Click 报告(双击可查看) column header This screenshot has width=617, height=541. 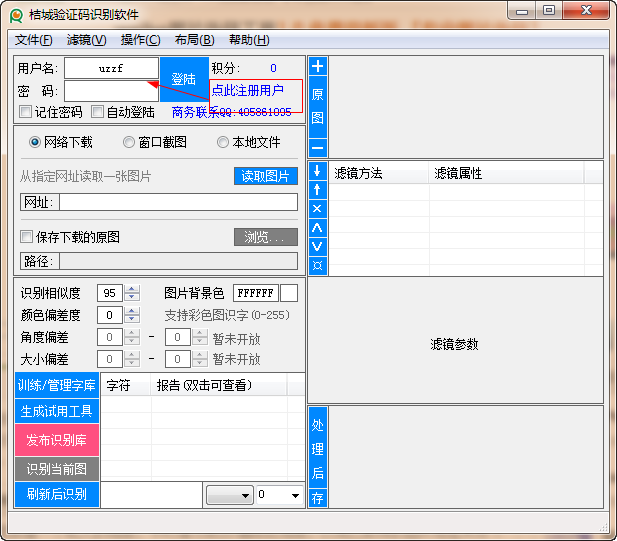point(219,385)
